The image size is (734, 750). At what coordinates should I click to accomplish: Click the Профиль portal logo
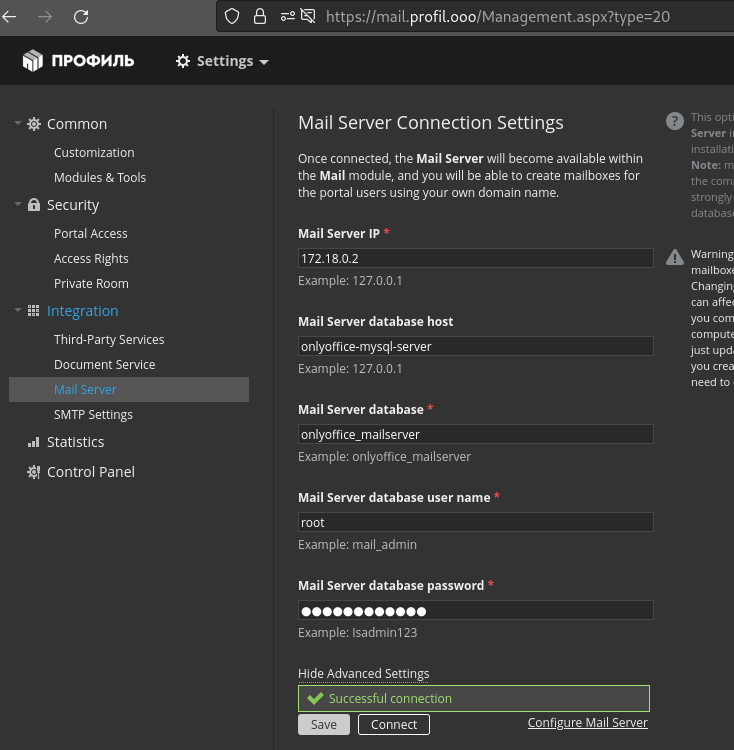pos(78,61)
